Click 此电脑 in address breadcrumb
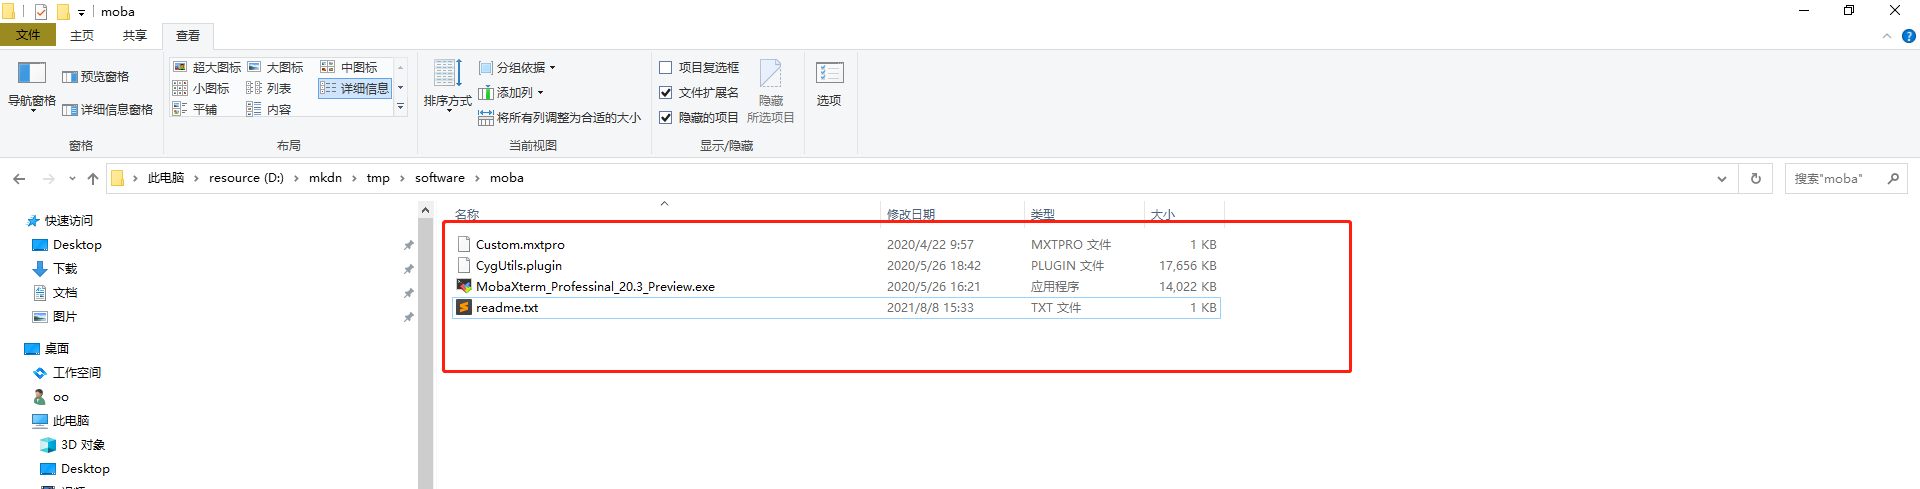The image size is (1920, 489). click(x=166, y=178)
